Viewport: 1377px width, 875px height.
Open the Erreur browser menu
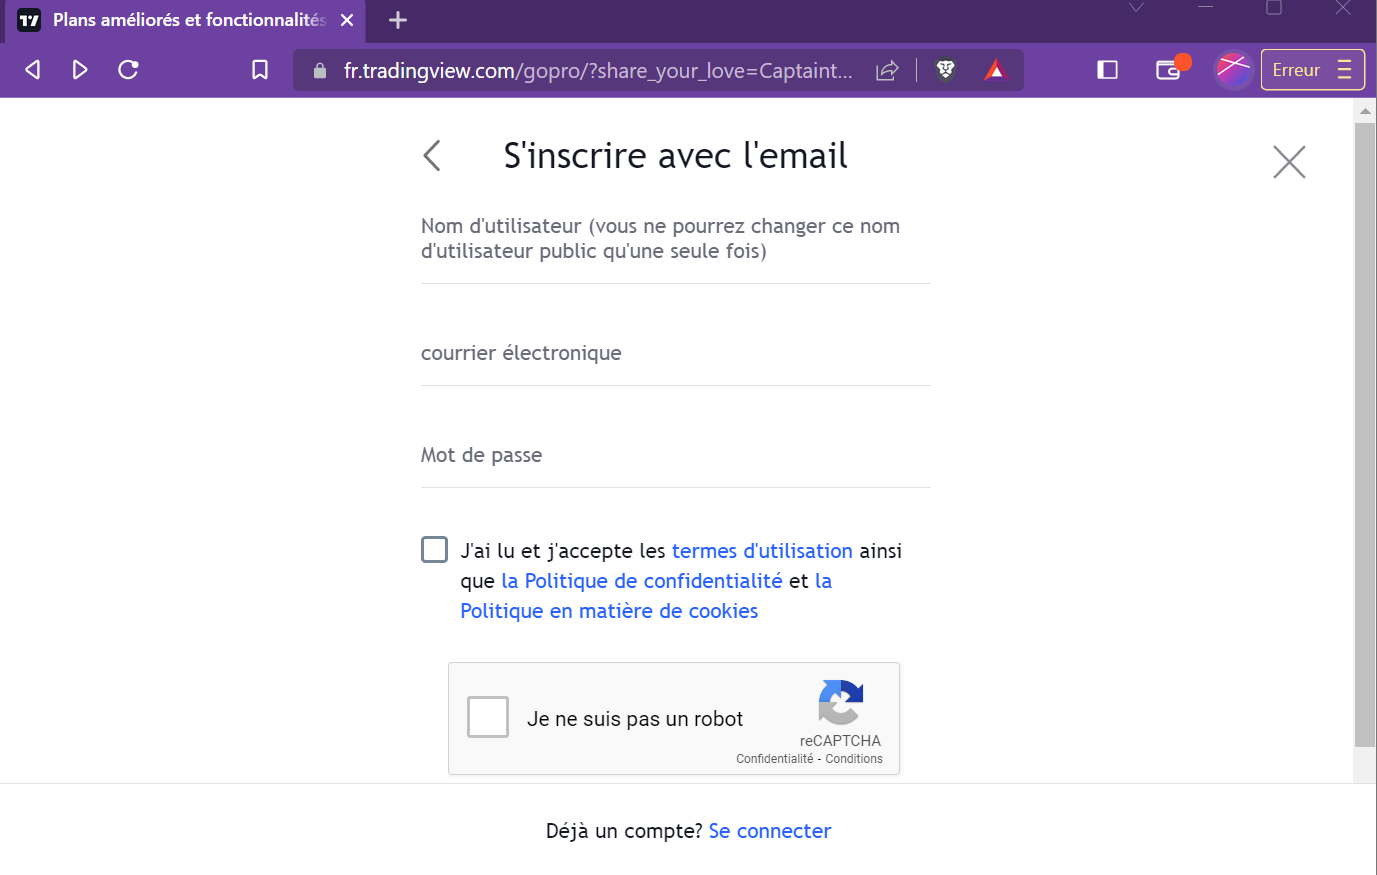(1312, 70)
